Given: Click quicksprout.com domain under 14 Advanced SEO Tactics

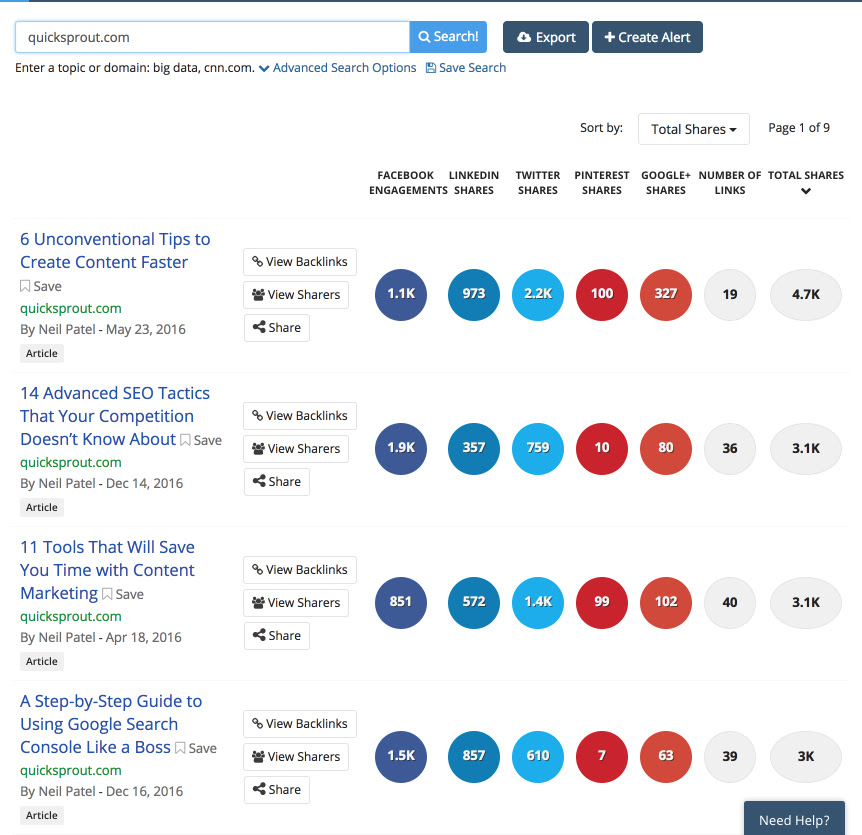Looking at the screenshot, I should (x=71, y=462).
